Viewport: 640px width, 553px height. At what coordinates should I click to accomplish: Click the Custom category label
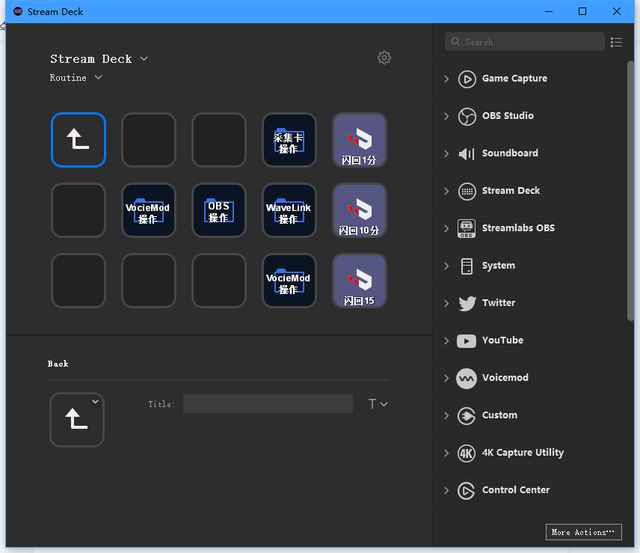500,415
